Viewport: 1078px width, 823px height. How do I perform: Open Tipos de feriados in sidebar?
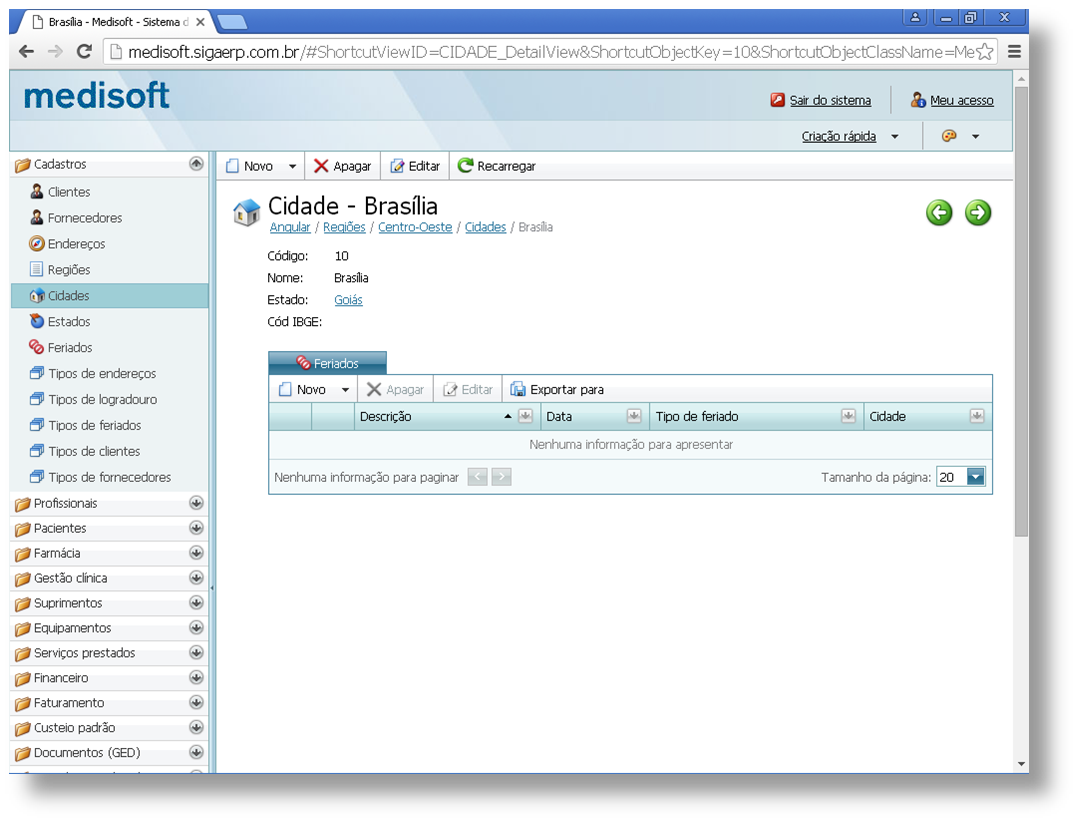click(x=94, y=426)
